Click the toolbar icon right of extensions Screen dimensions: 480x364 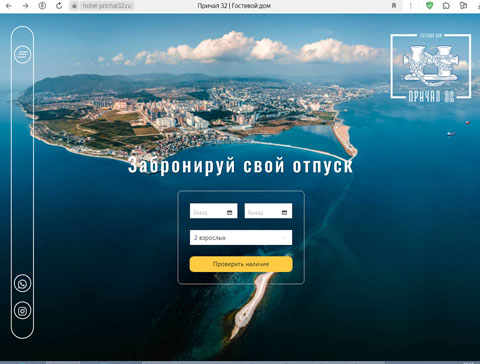463,6
